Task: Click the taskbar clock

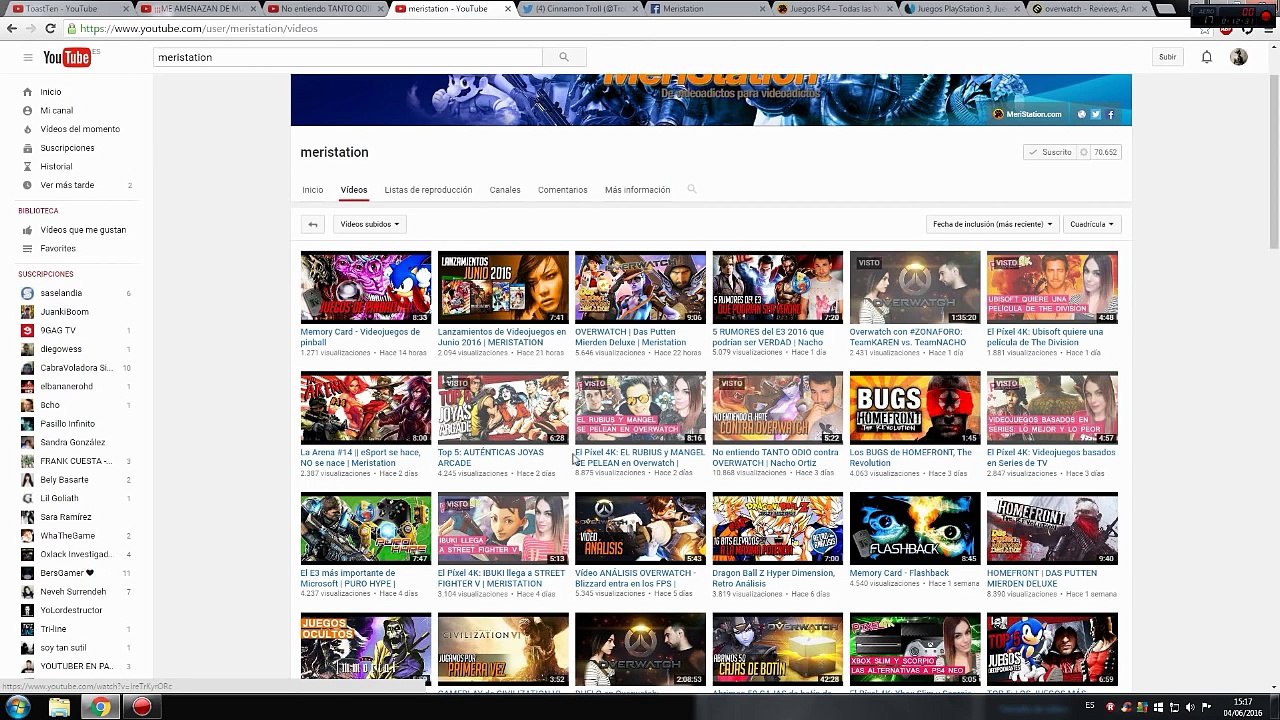Action: [1243, 707]
